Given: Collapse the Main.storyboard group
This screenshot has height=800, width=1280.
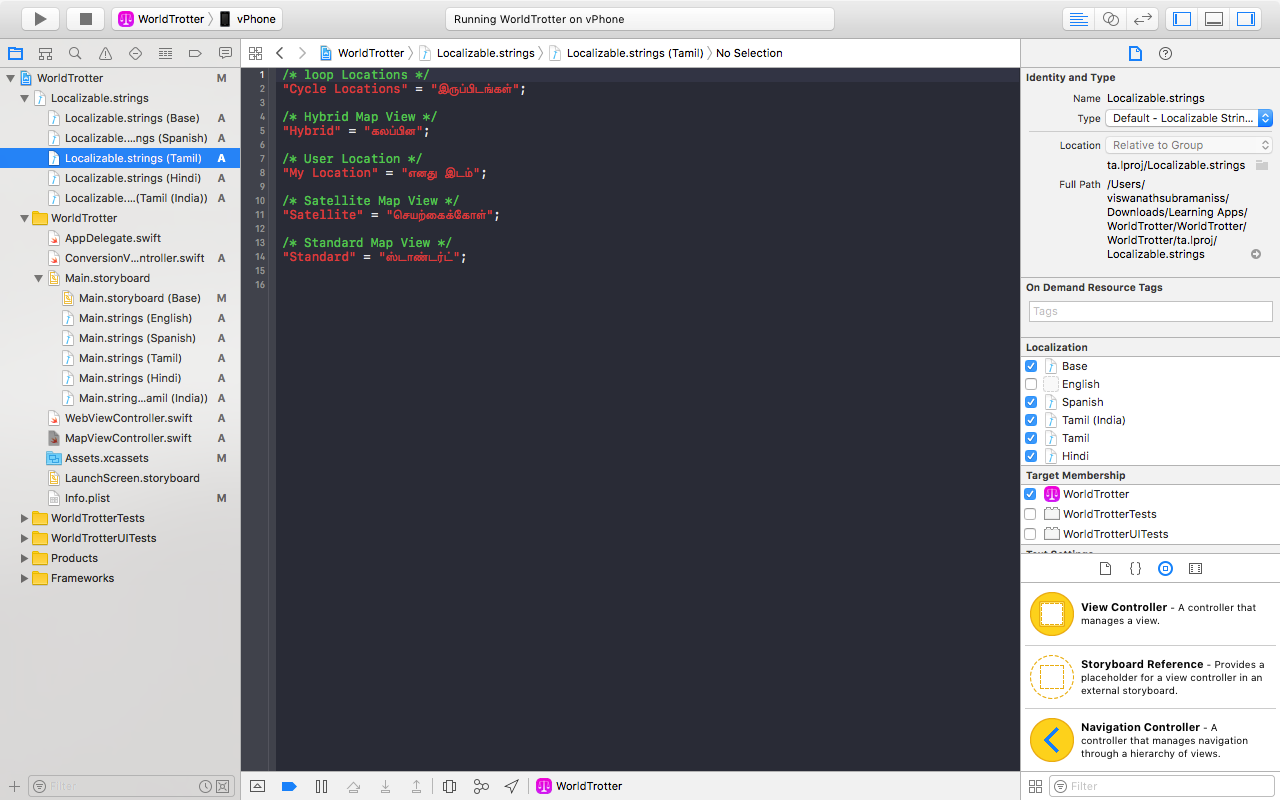Looking at the screenshot, I should coord(39,278).
